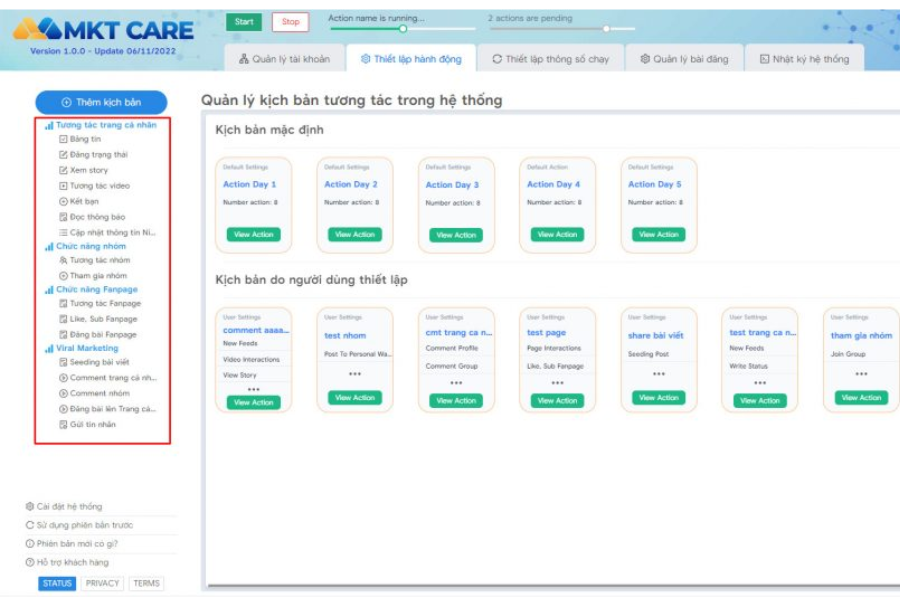Expand ellipsis on cmt trang ca n... card
Screen dimensions: 900x600
click(x=456, y=382)
